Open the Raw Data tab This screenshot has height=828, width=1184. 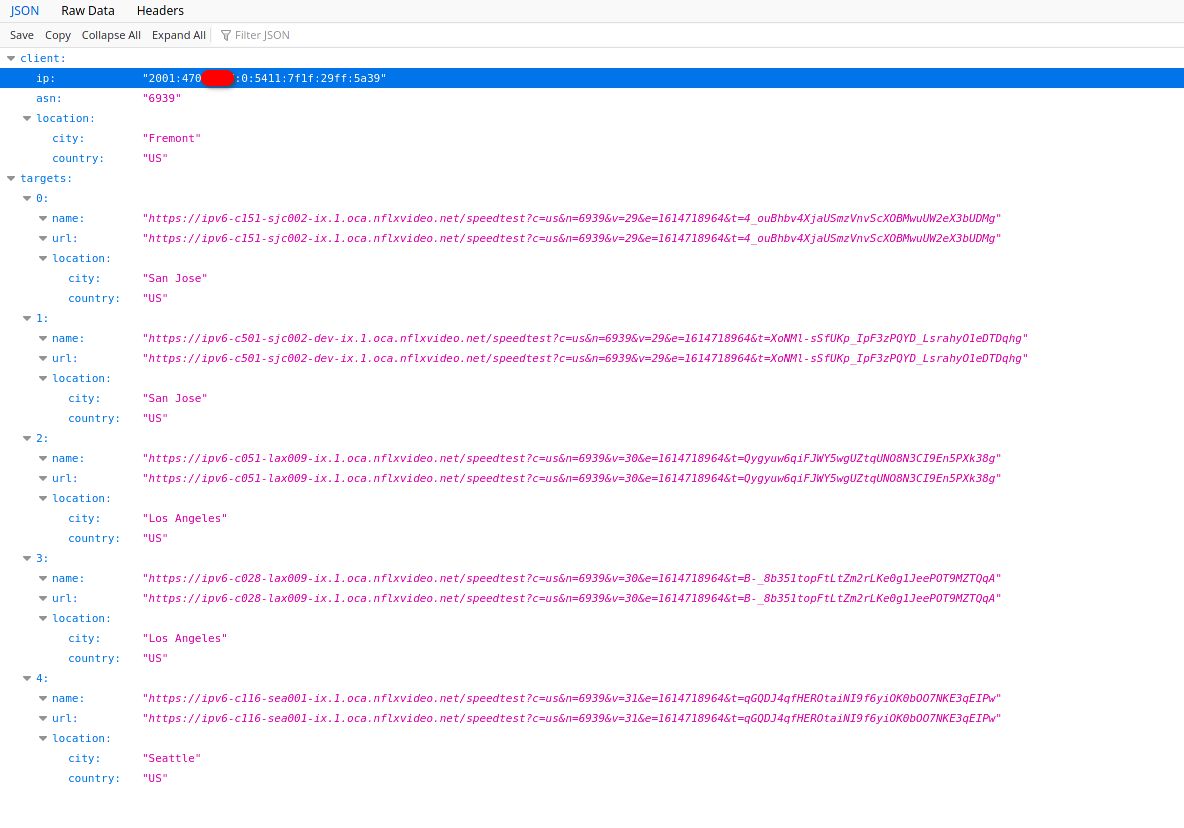pos(88,11)
